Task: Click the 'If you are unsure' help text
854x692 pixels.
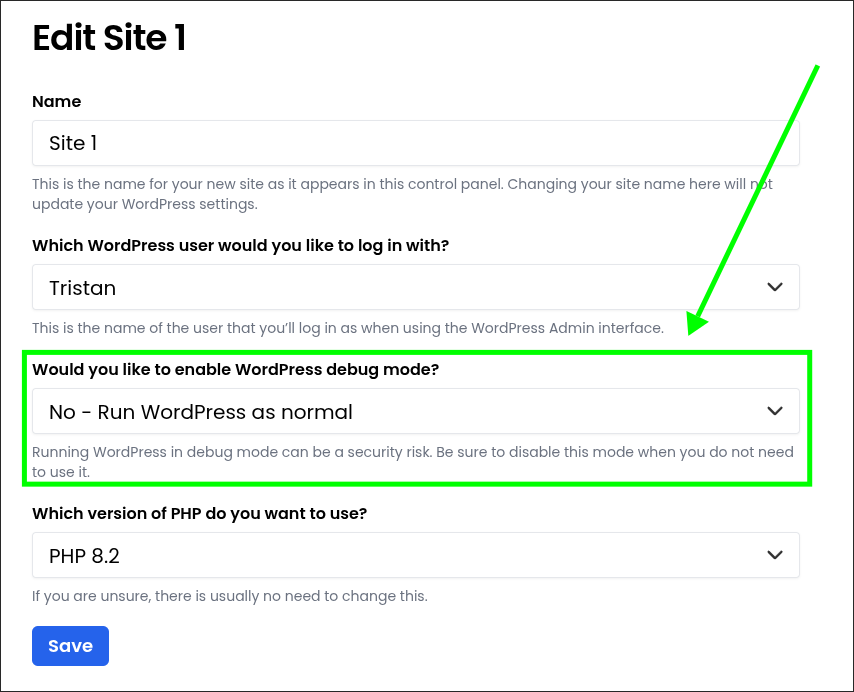Action: (230, 596)
